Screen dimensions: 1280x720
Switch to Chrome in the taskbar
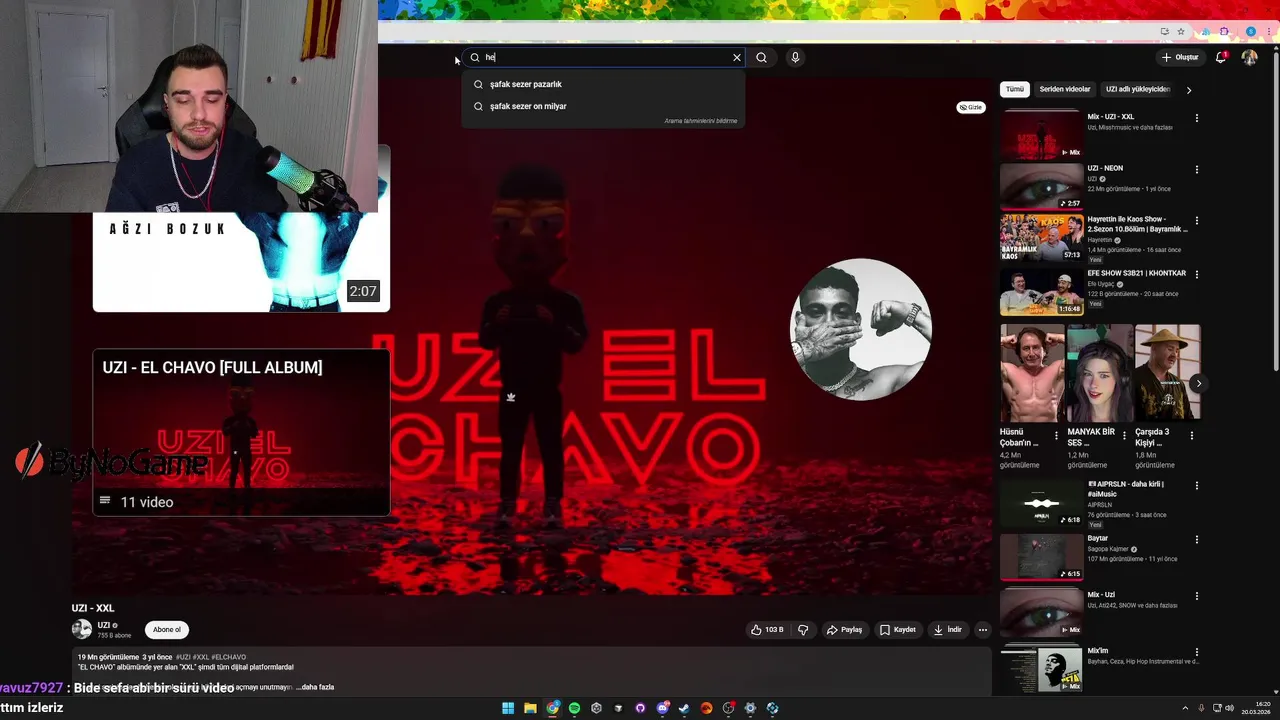click(x=552, y=708)
